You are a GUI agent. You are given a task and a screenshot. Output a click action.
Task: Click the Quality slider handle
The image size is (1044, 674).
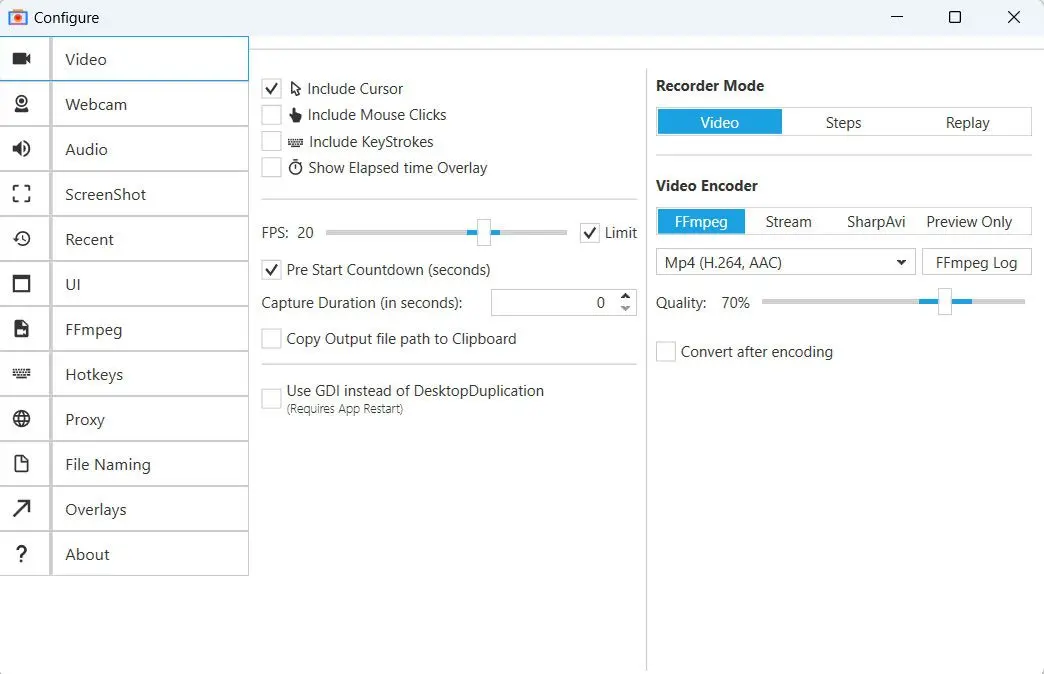point(945,302)
